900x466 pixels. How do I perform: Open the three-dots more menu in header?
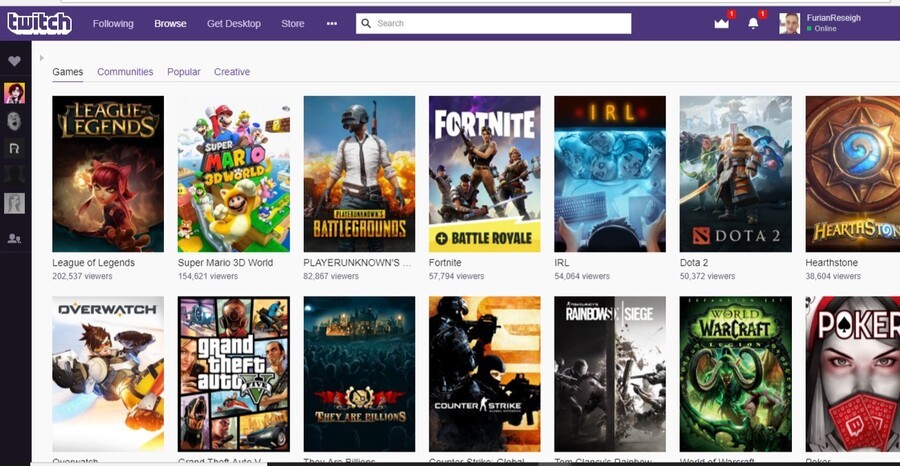(x=332, y=23)
